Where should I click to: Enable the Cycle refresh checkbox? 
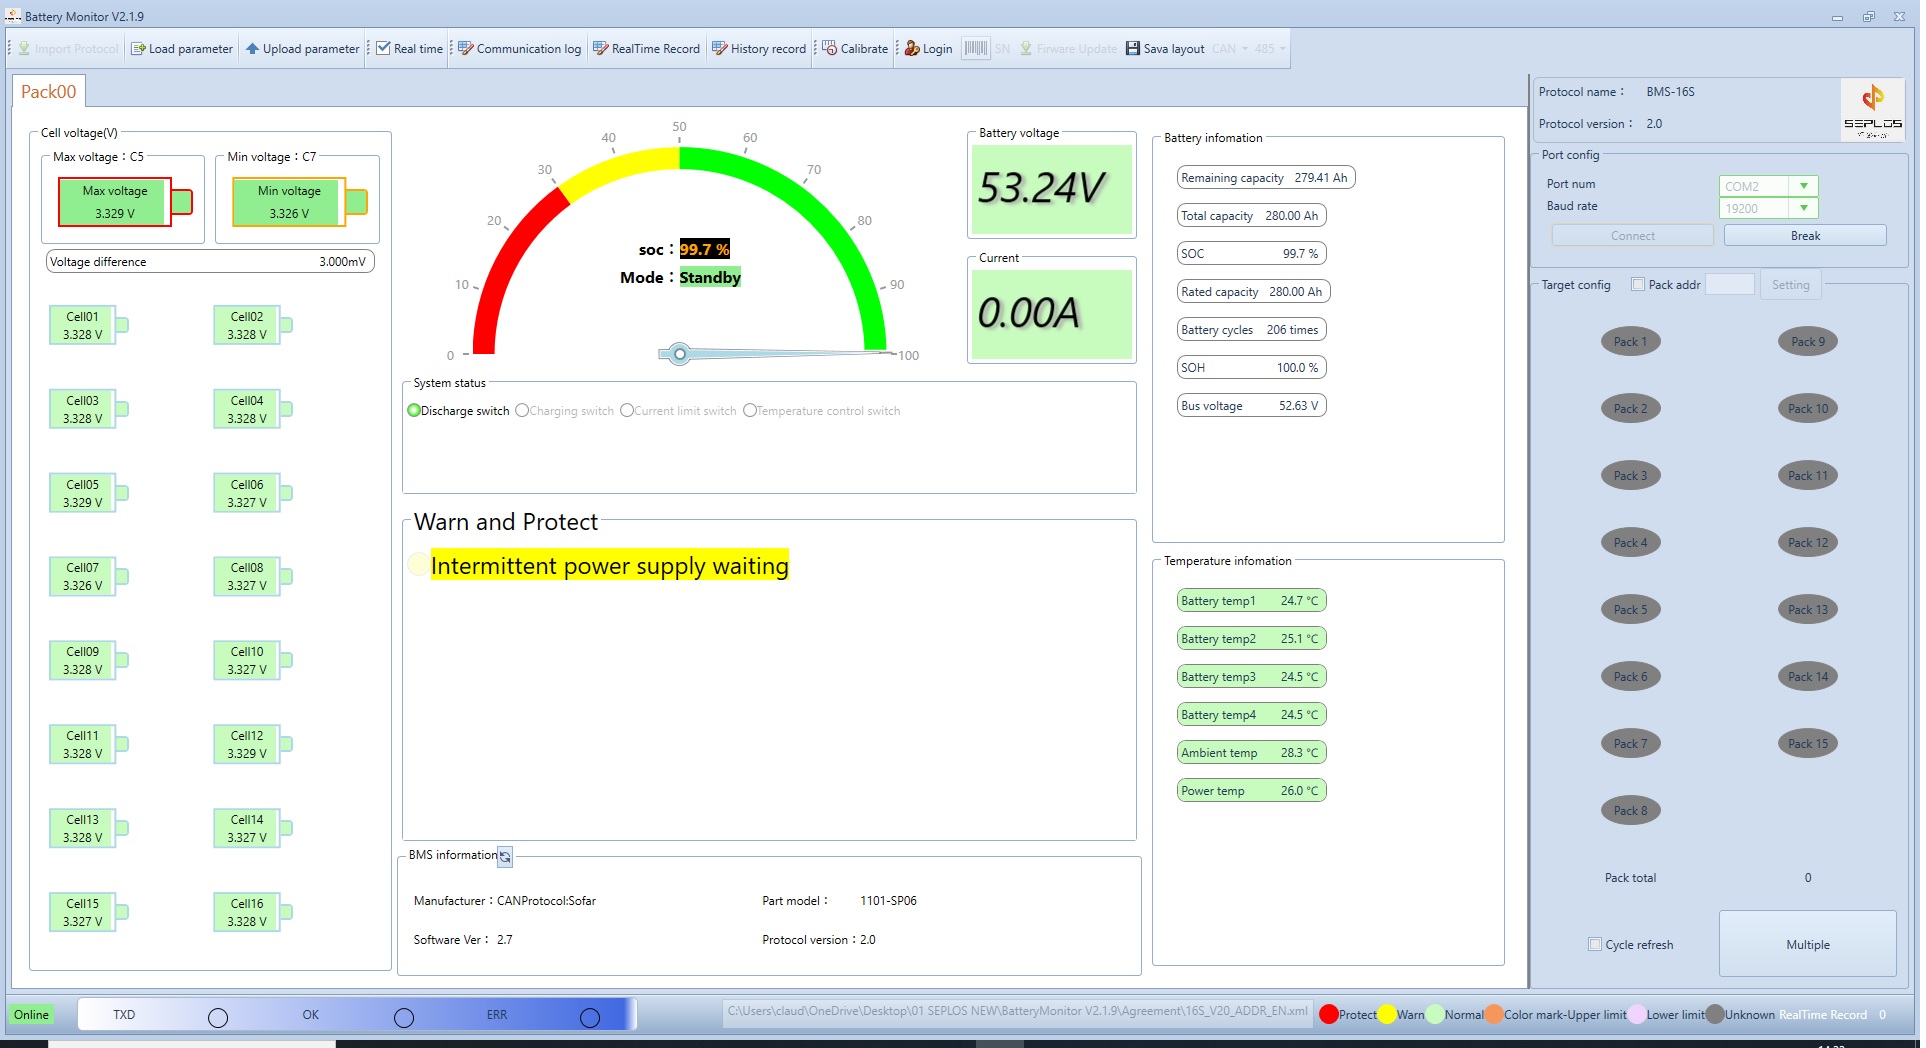tap(1595, 944)
